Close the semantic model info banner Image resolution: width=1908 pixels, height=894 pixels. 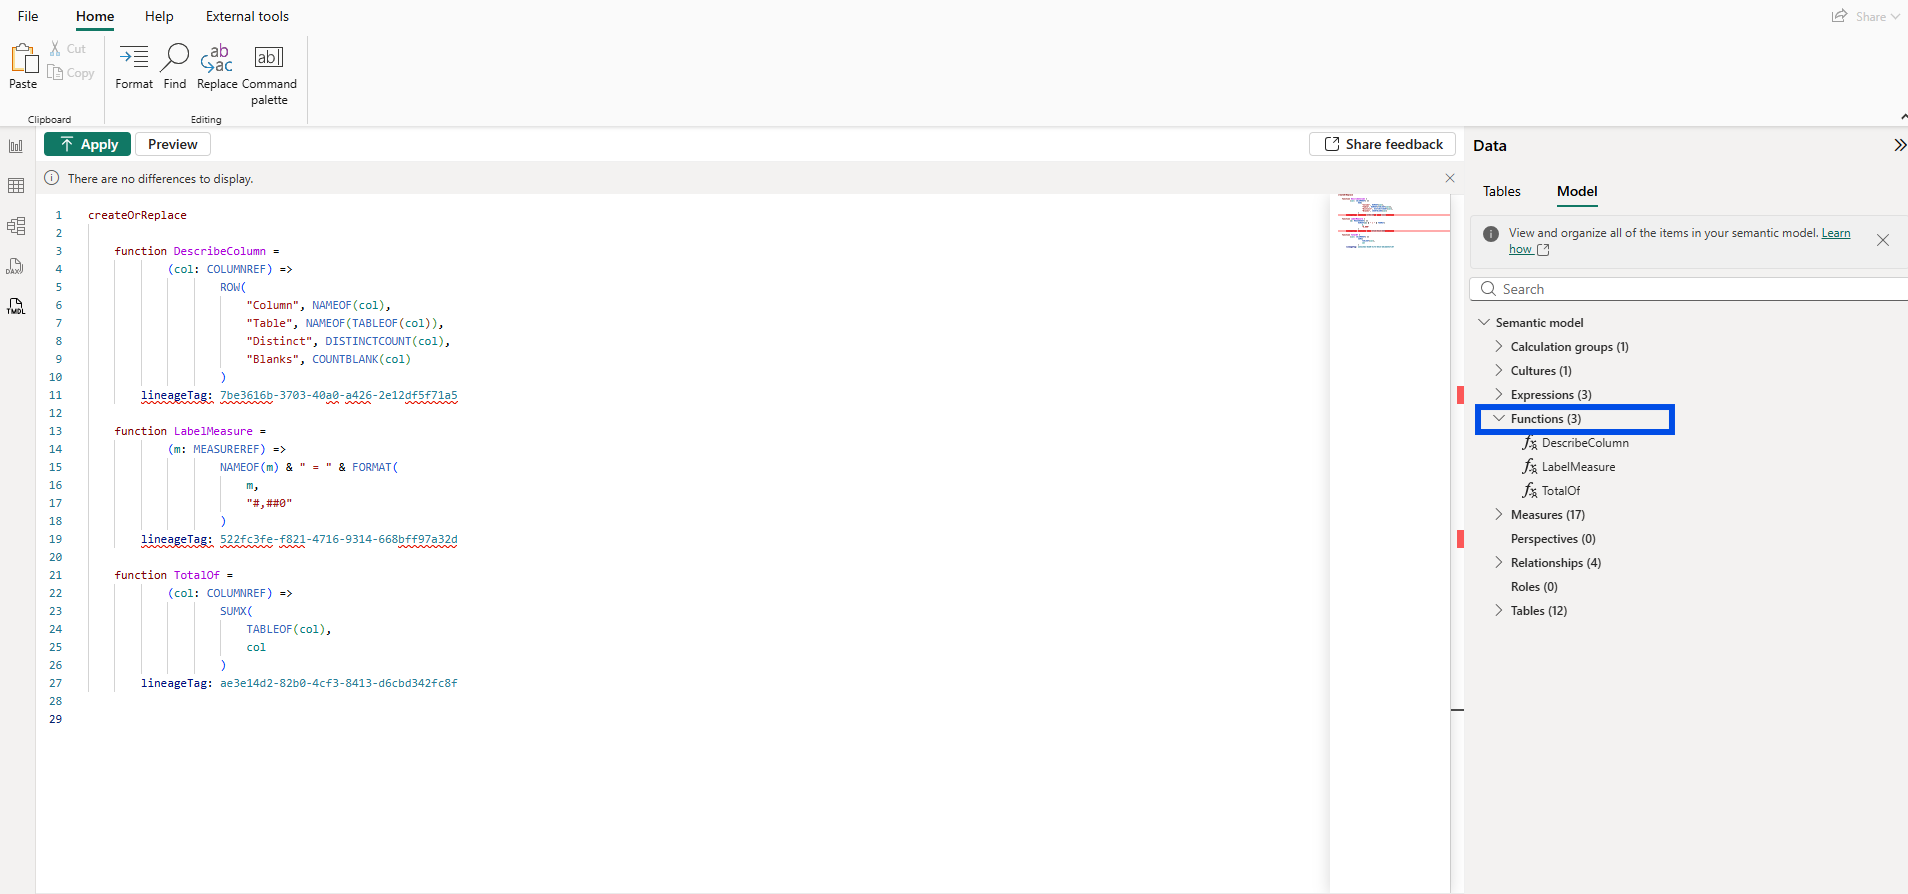tap(1883, 240)
